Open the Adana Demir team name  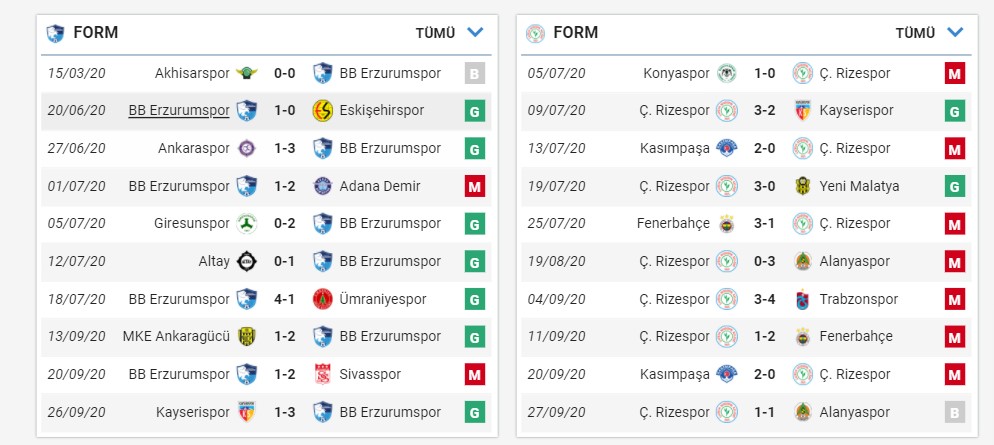[380, 185]
